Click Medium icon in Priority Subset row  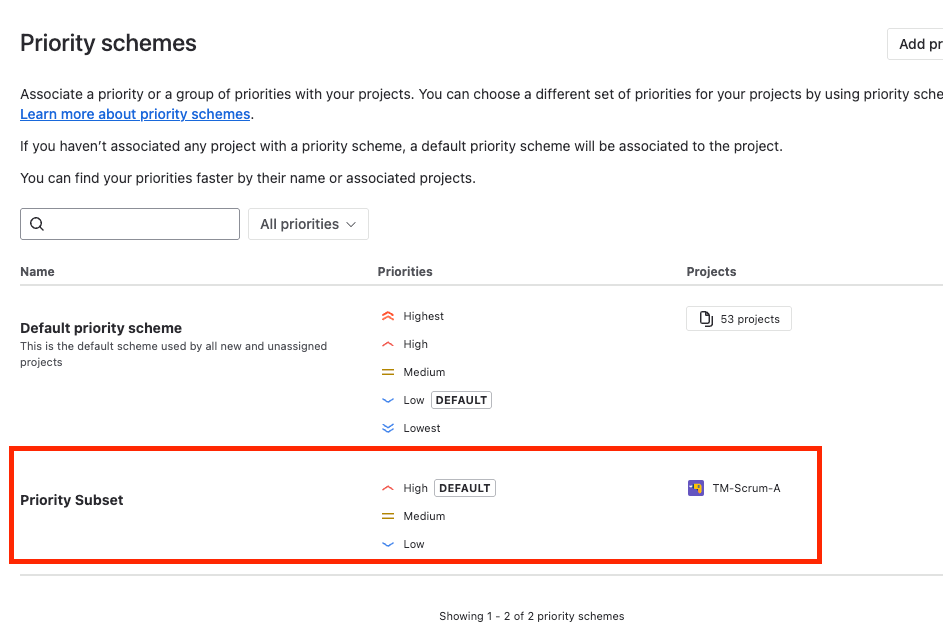[x=388, y=516]
